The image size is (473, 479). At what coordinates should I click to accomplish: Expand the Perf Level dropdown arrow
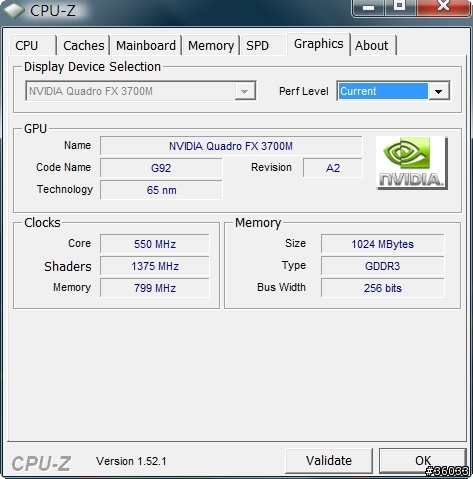438,91
